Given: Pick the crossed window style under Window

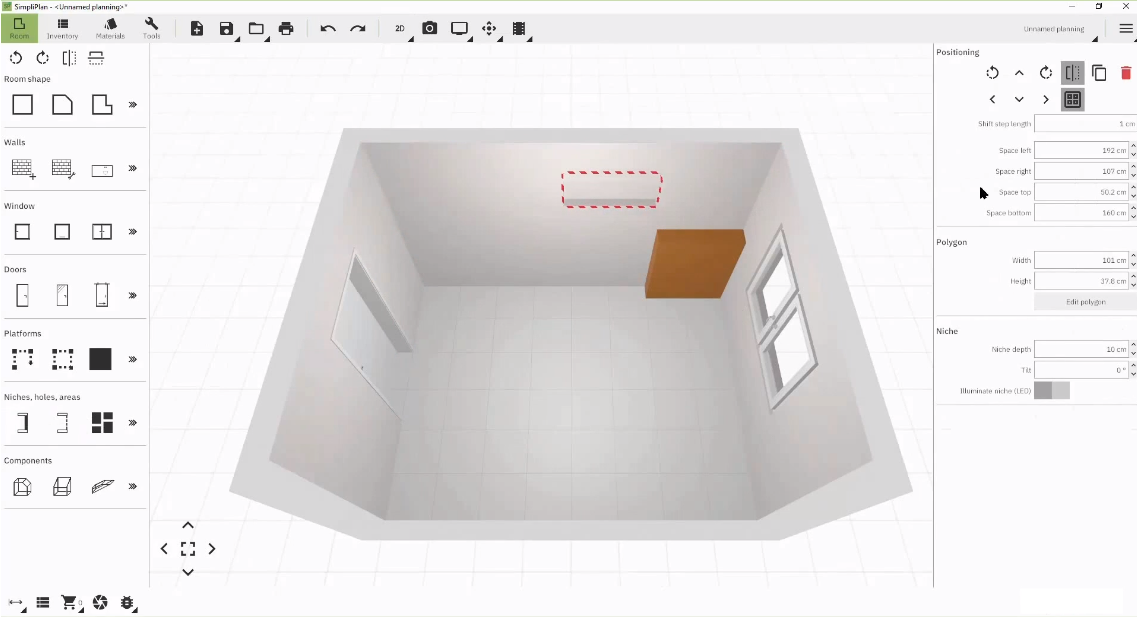Looking at the screenshot, I should (102, 231).
